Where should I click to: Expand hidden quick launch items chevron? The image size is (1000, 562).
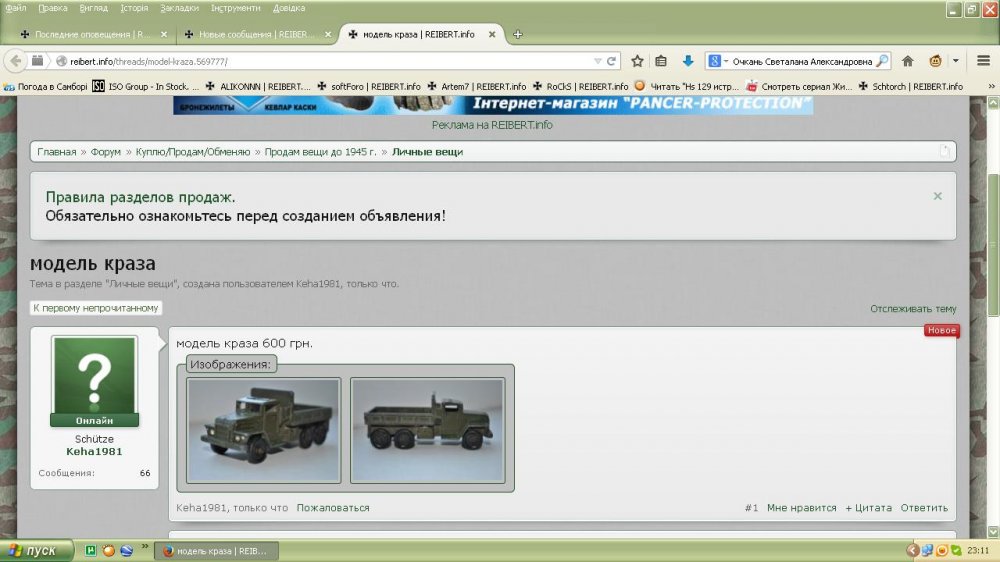(x=145, y=547)
